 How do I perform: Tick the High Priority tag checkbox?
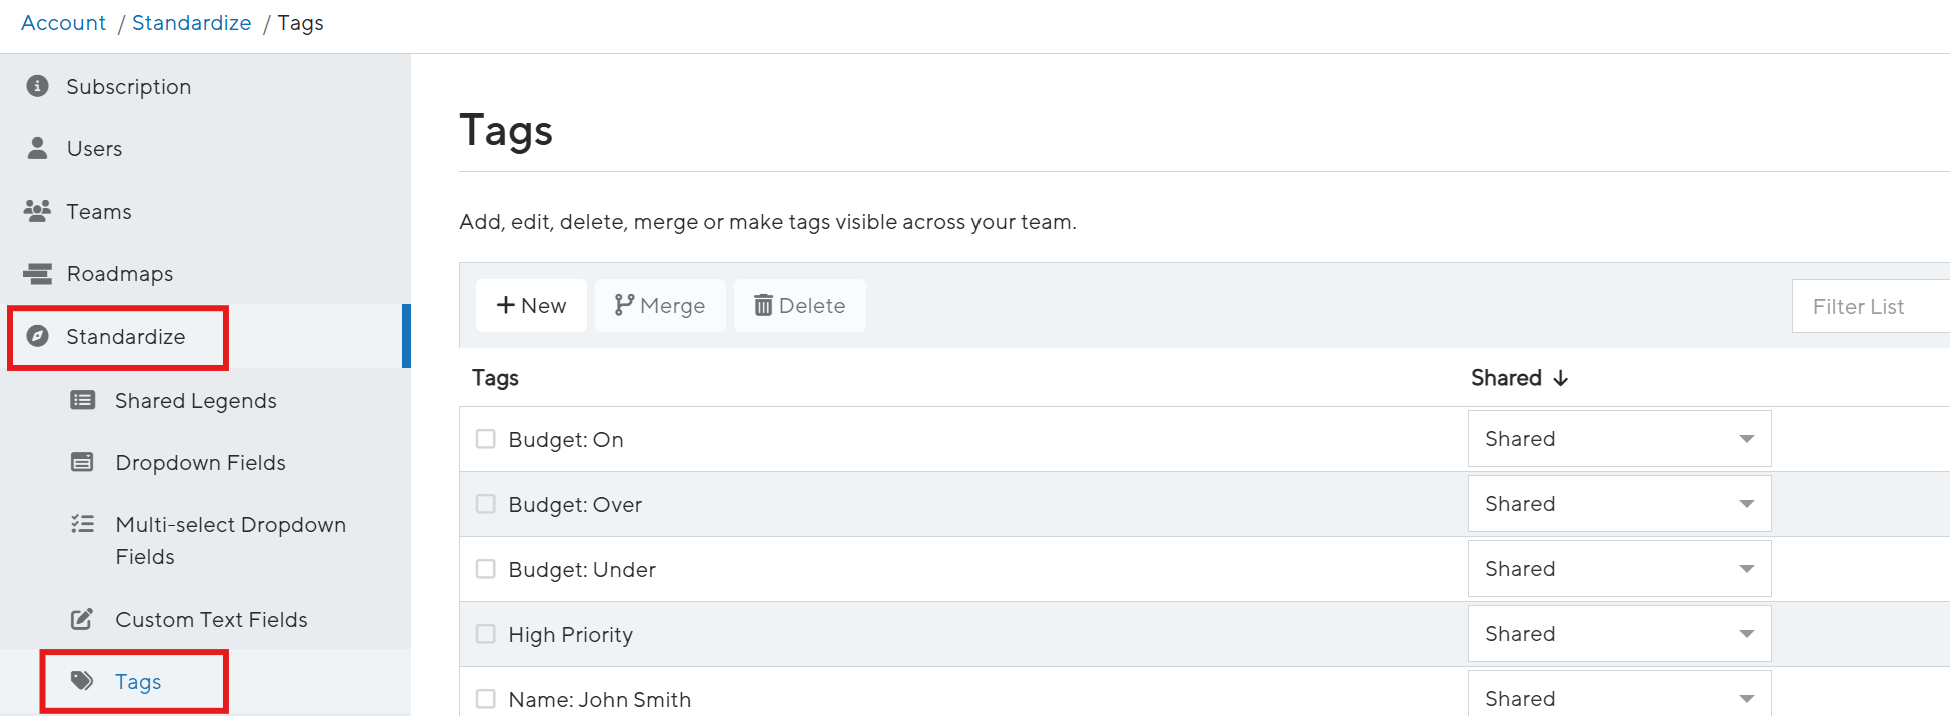pyautogui.click(x=486, y=634)
